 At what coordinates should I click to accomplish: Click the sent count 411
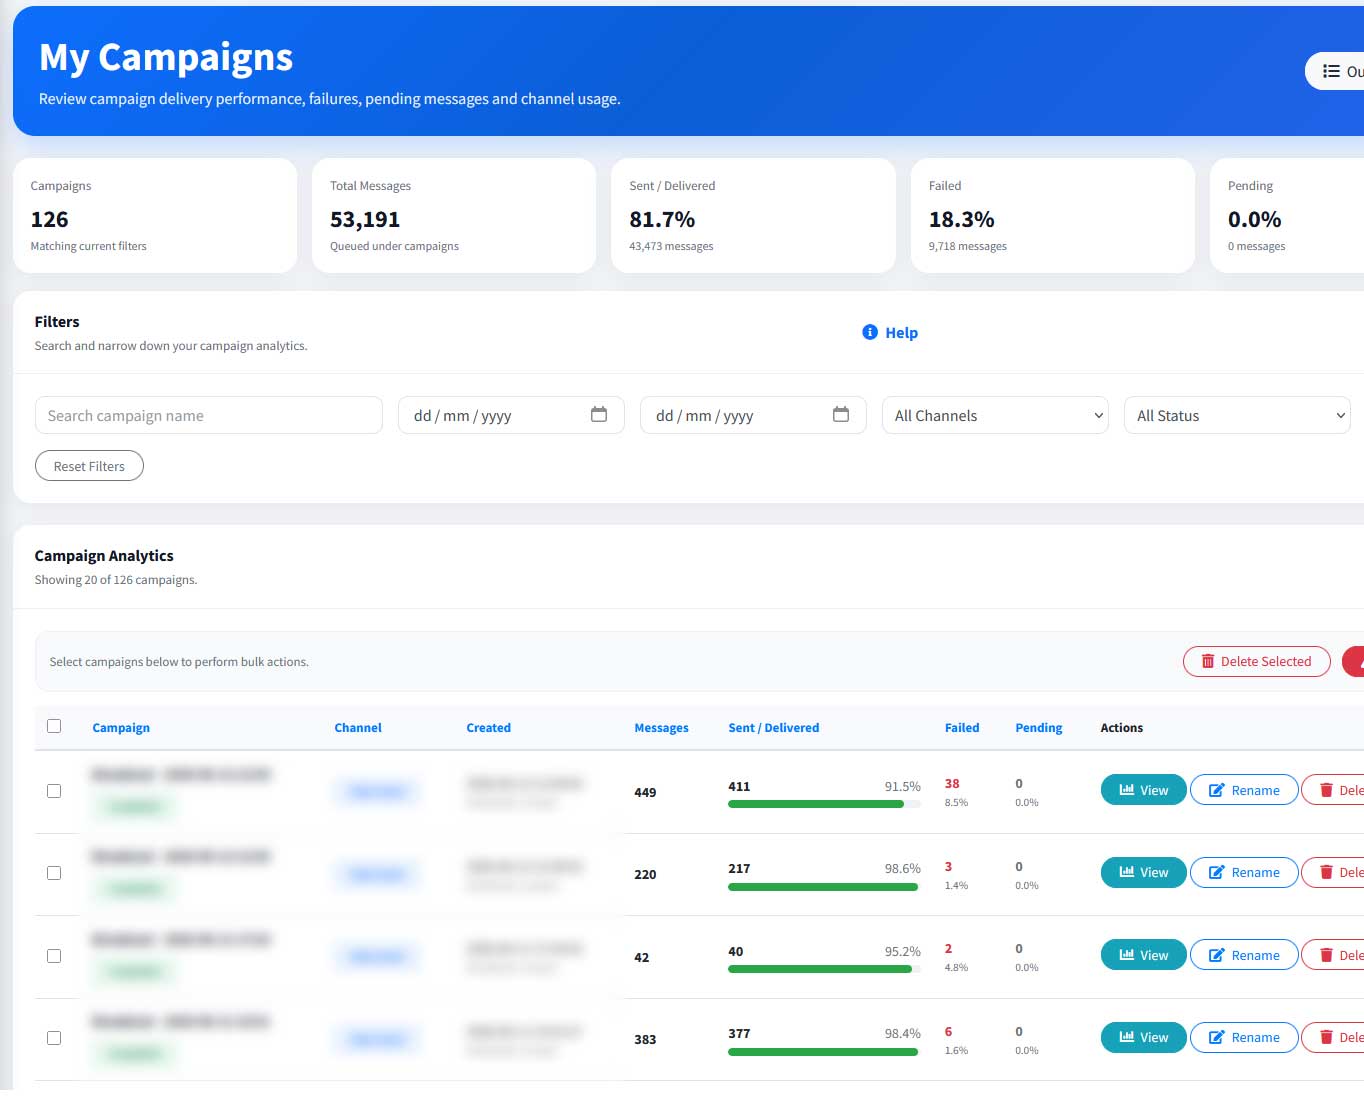click(739, 786)
